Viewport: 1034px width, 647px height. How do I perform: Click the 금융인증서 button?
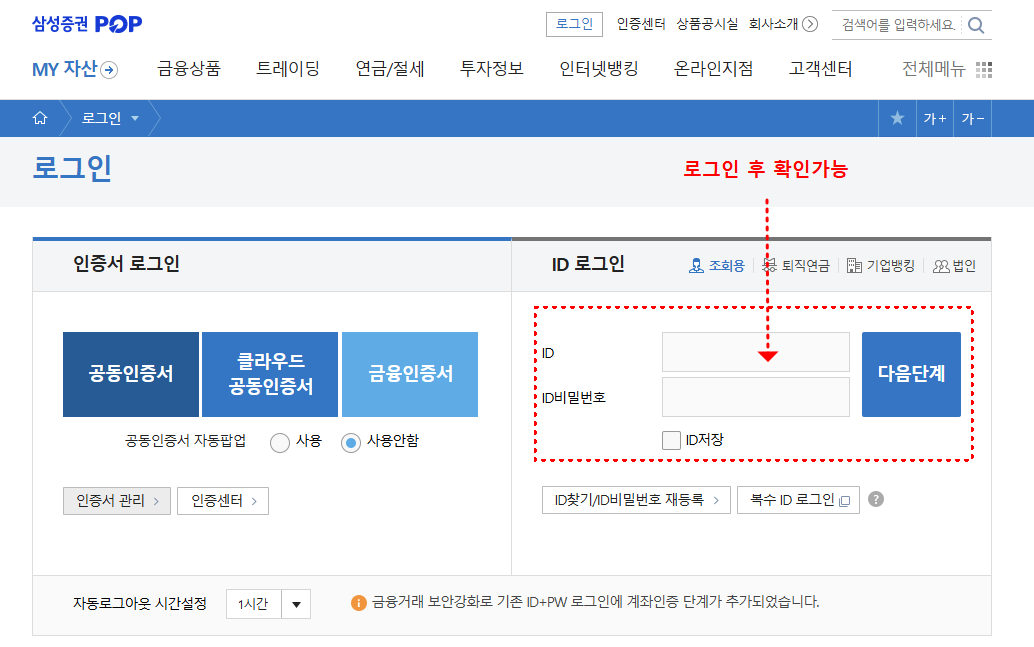[410, 374]
